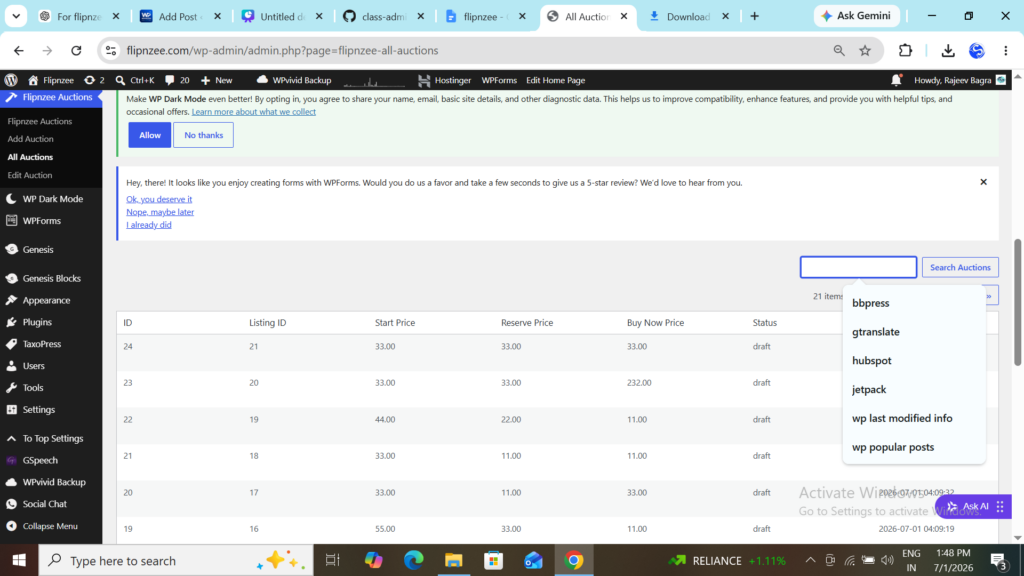Open Howdy, Rajeev Bagra account menu

(x=959, y=80)
